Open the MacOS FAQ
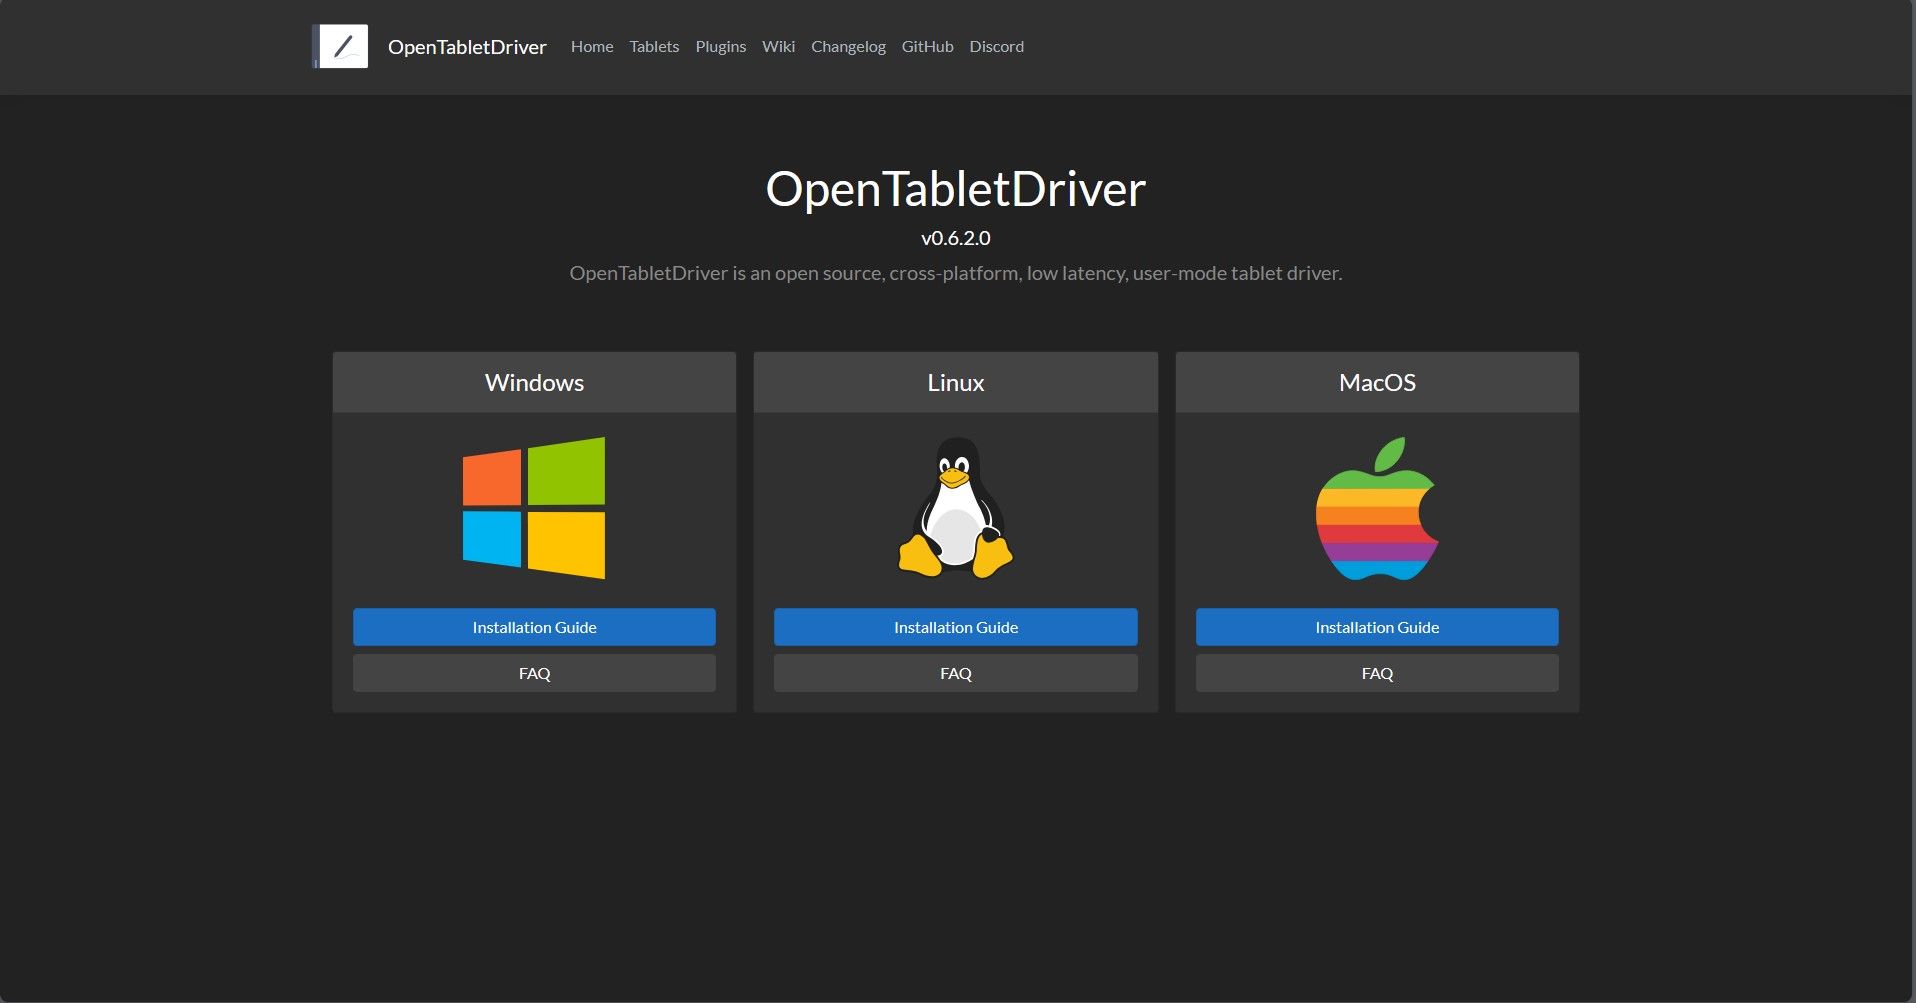 pyautogui.click(x=1377, y=673)
